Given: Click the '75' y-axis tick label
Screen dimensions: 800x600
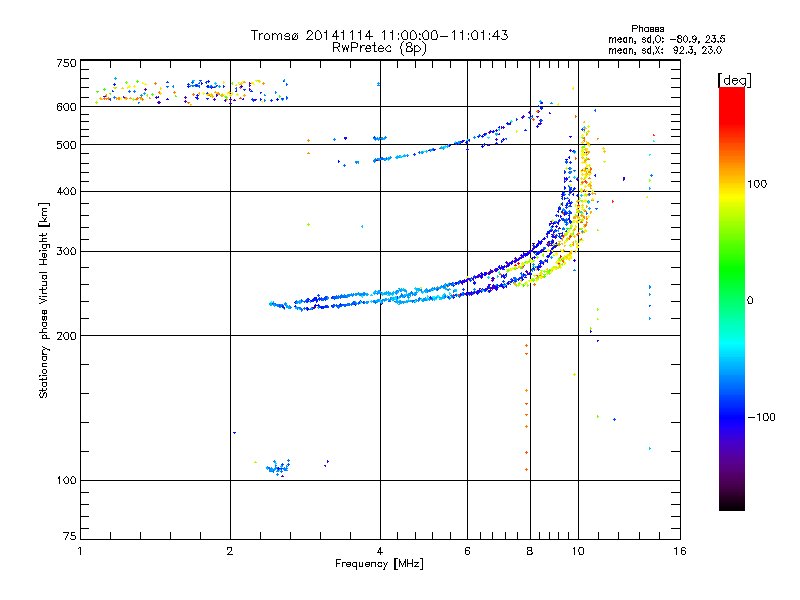Looking at the screenshot, I should (x=70, y=536).
